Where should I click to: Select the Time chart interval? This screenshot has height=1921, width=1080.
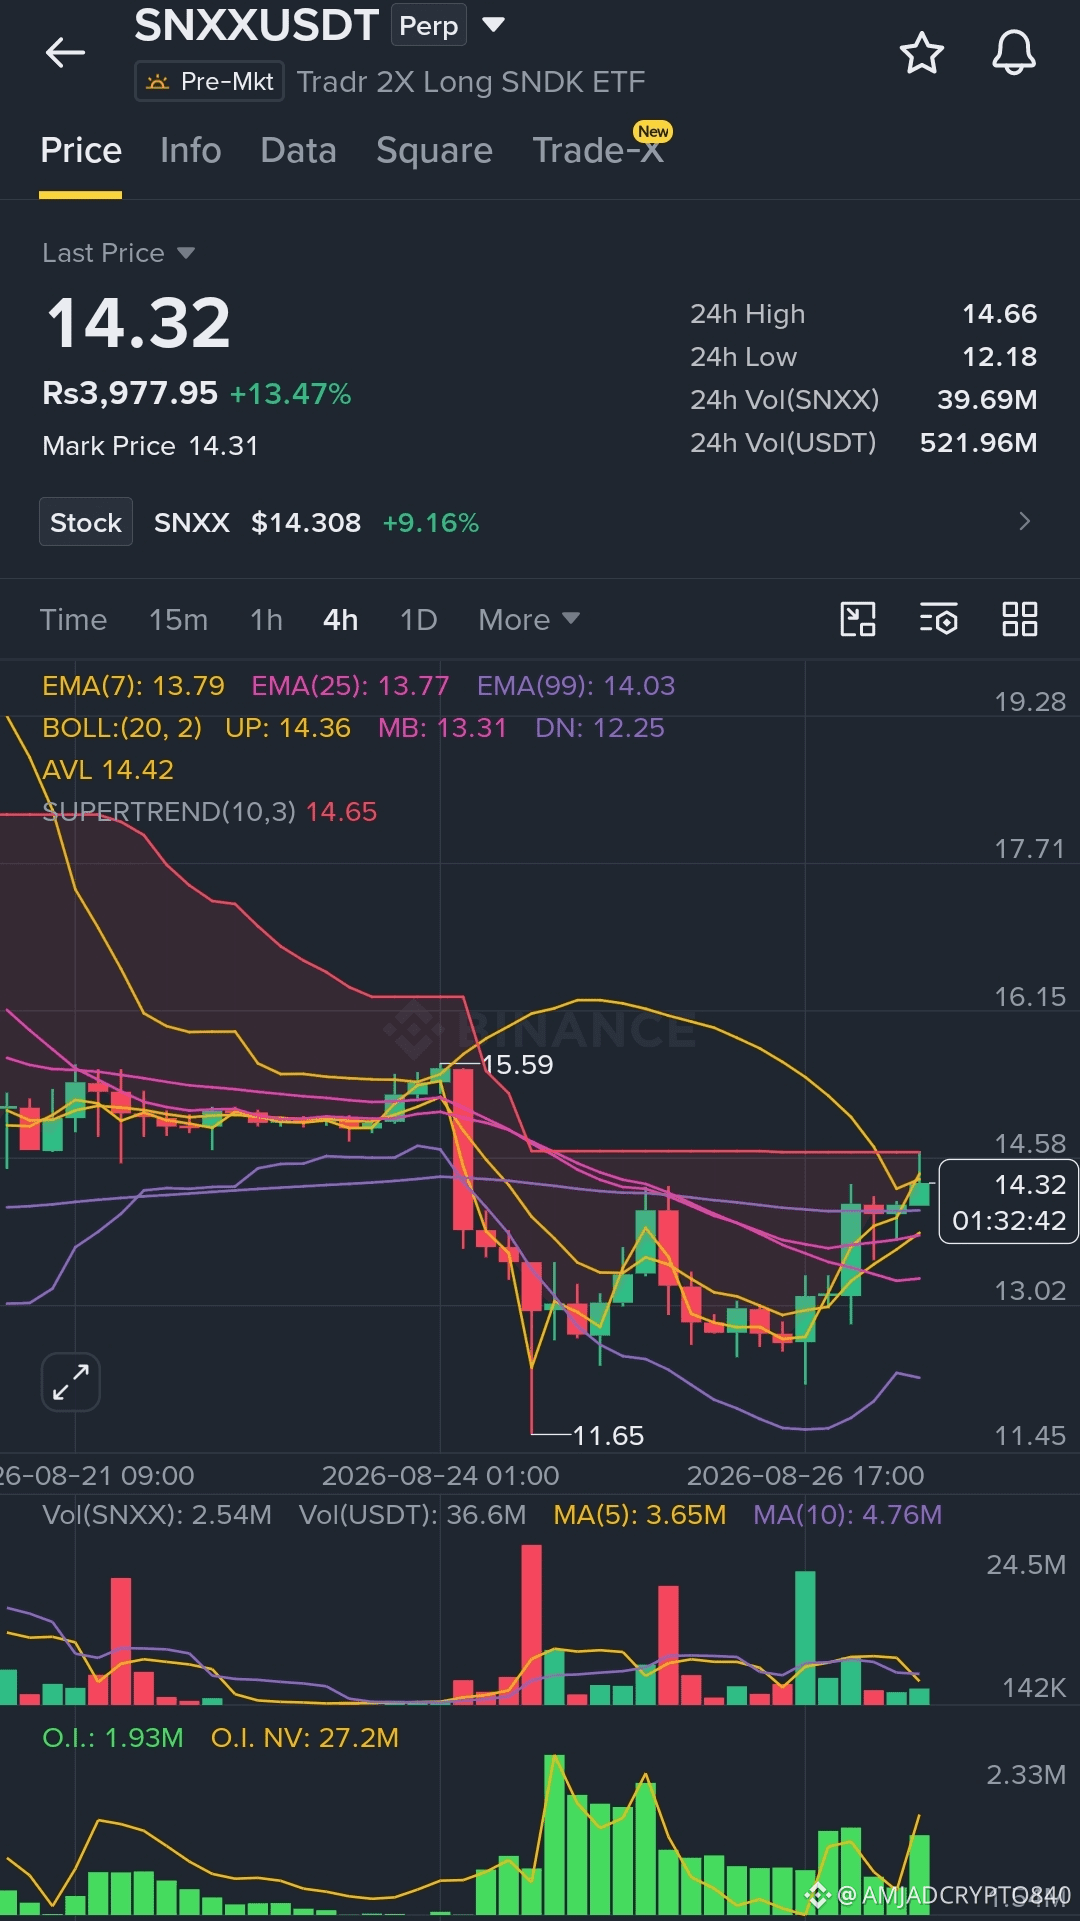pyautogui.click(x=73, y=620)
